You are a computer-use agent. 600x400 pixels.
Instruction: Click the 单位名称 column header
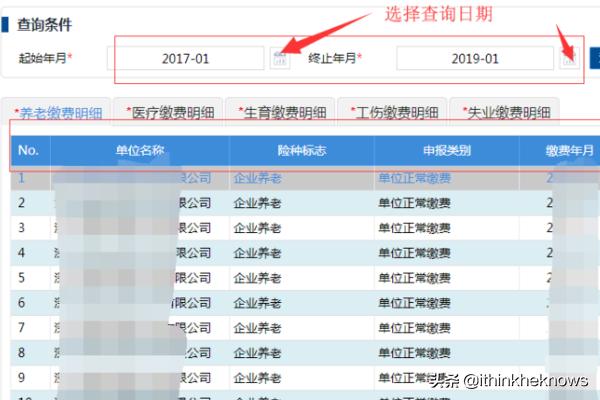pos(140,150)
